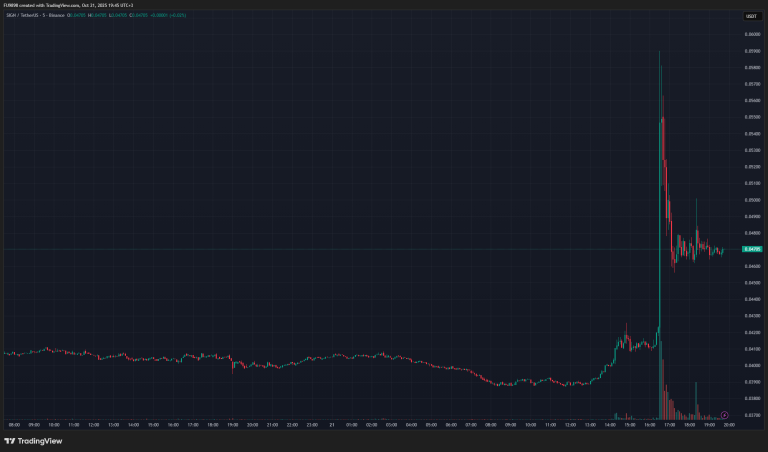
Task: Click the TradingView logo icon
Action: pos(10,441)
